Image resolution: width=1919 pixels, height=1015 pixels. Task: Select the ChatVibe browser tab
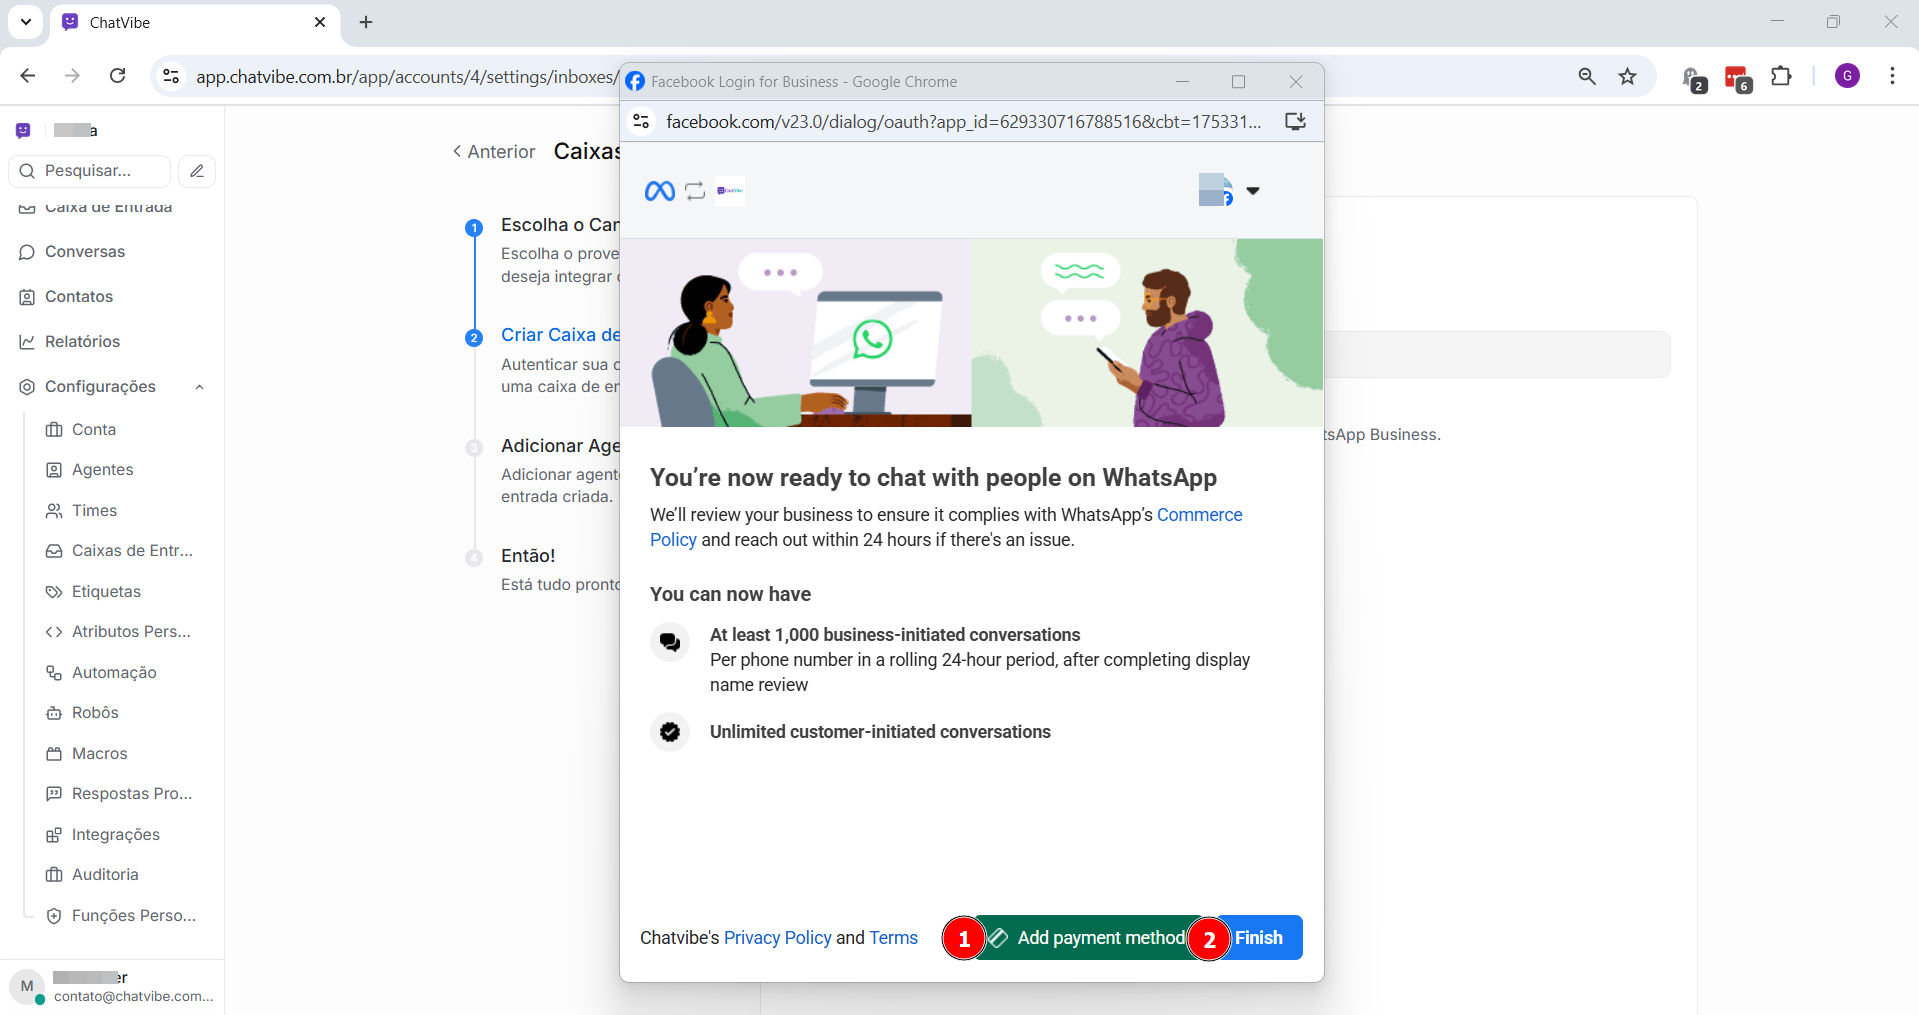pos(194,23)
